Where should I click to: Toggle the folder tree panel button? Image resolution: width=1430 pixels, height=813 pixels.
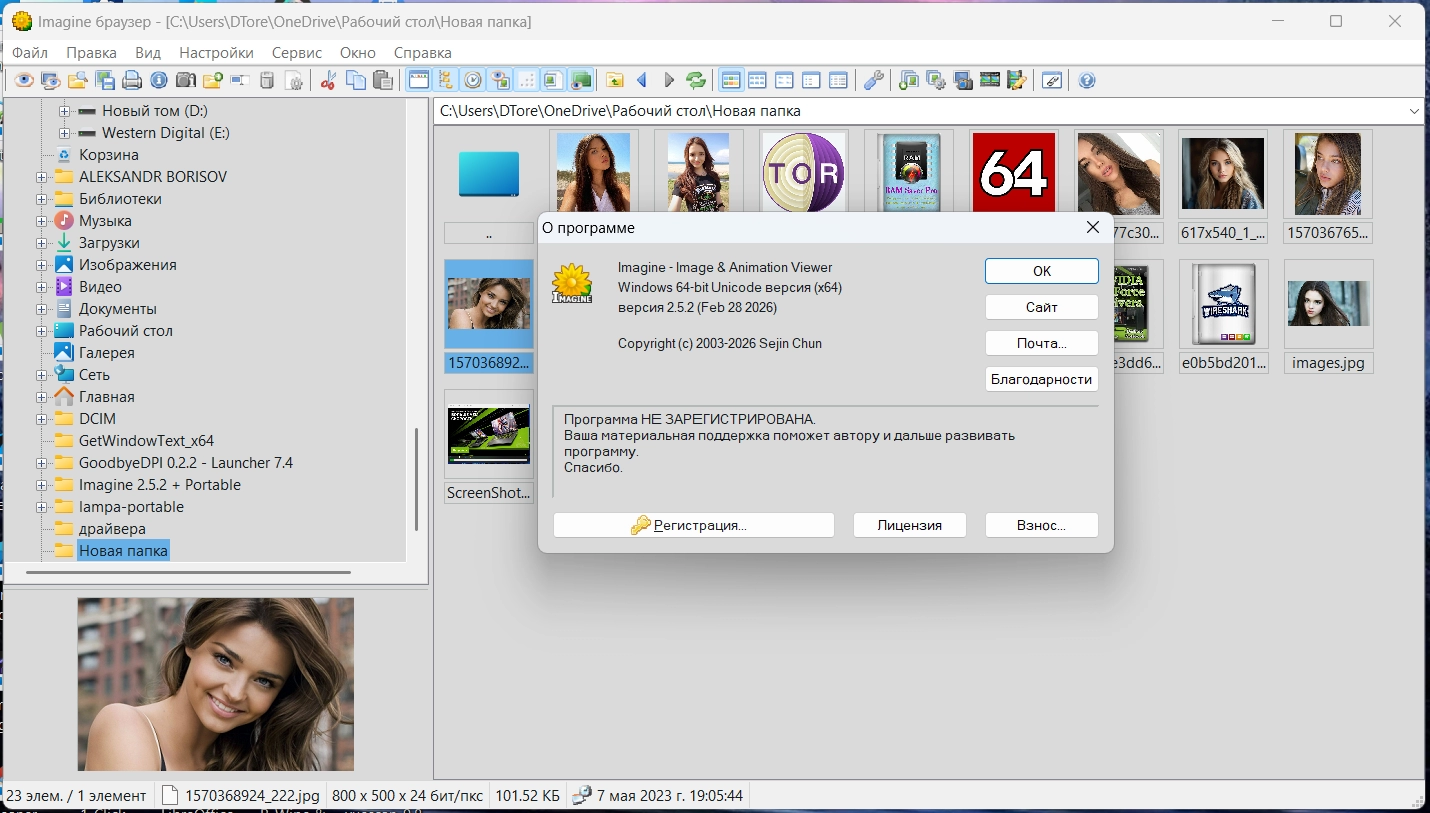(x=446, y=81)
